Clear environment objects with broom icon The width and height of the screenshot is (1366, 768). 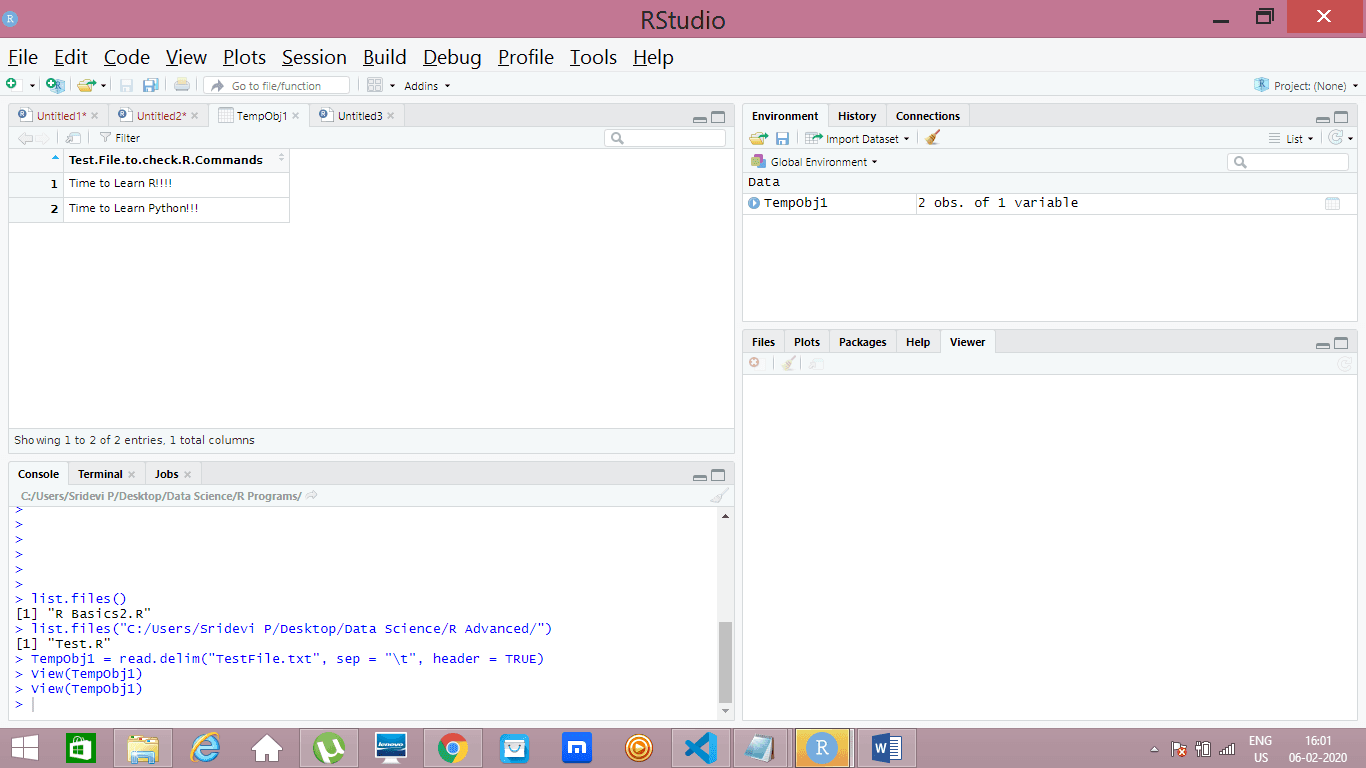(x=933, y=138)
